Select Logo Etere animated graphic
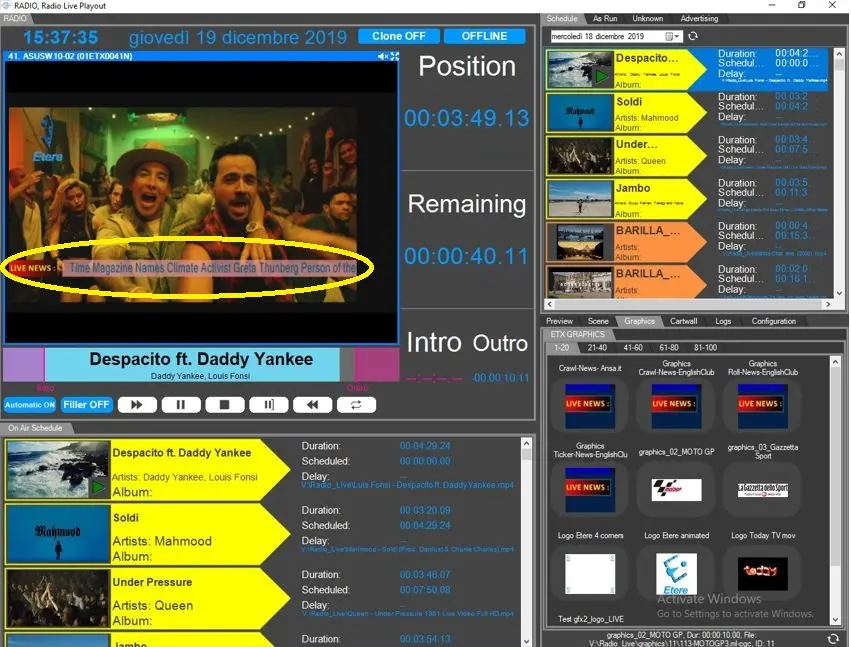This screenshot has width=851, height=647. [676, 573]
